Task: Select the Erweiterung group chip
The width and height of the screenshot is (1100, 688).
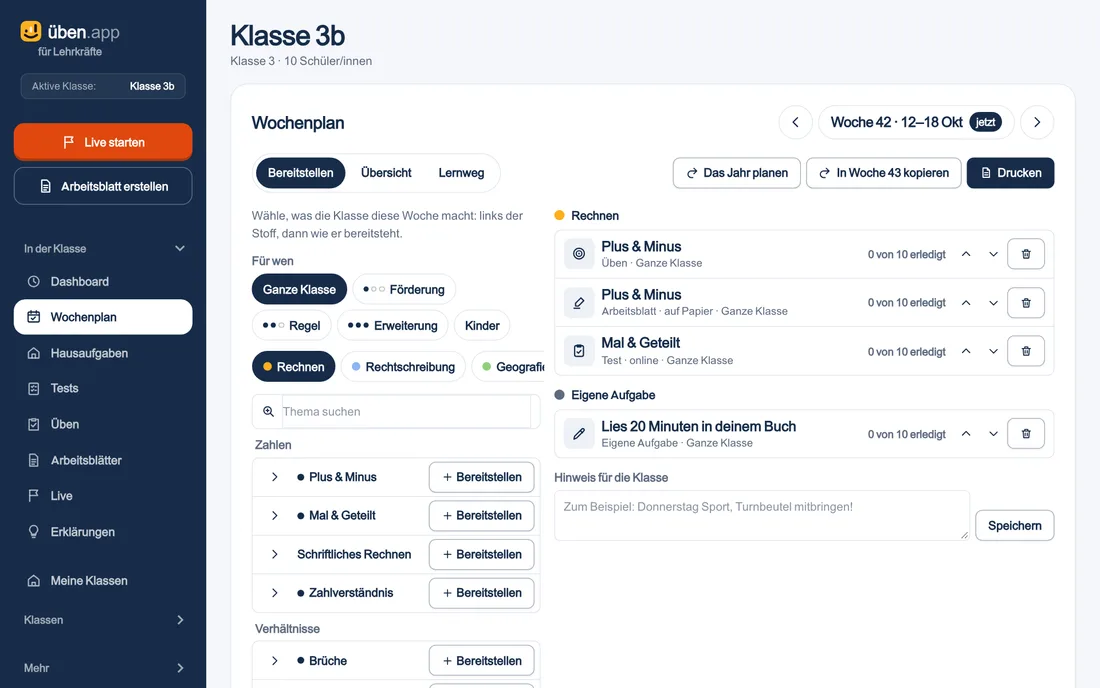Action: pyautogui.click(x=393, y=325)
